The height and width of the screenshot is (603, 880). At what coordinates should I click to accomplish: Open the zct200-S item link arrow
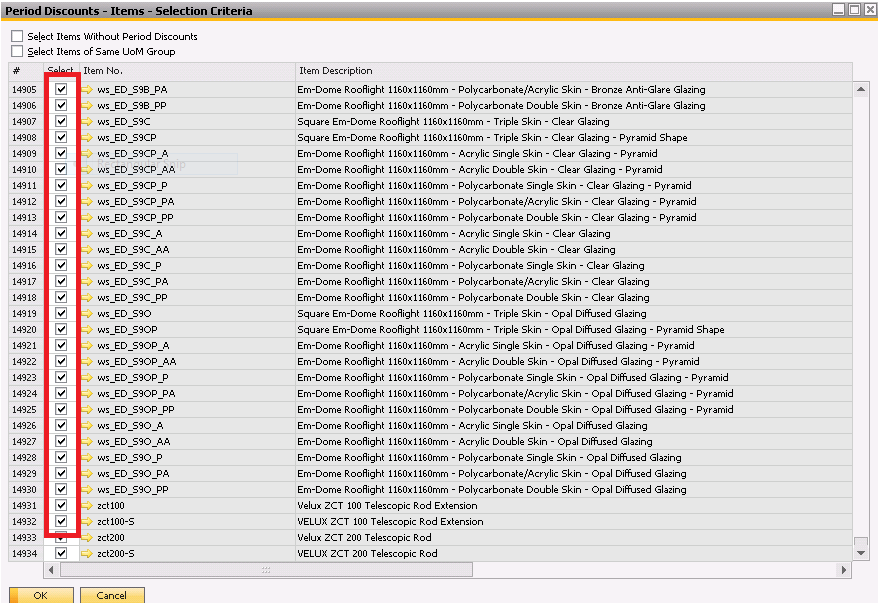pyautogui.click(x=87, y=554)
